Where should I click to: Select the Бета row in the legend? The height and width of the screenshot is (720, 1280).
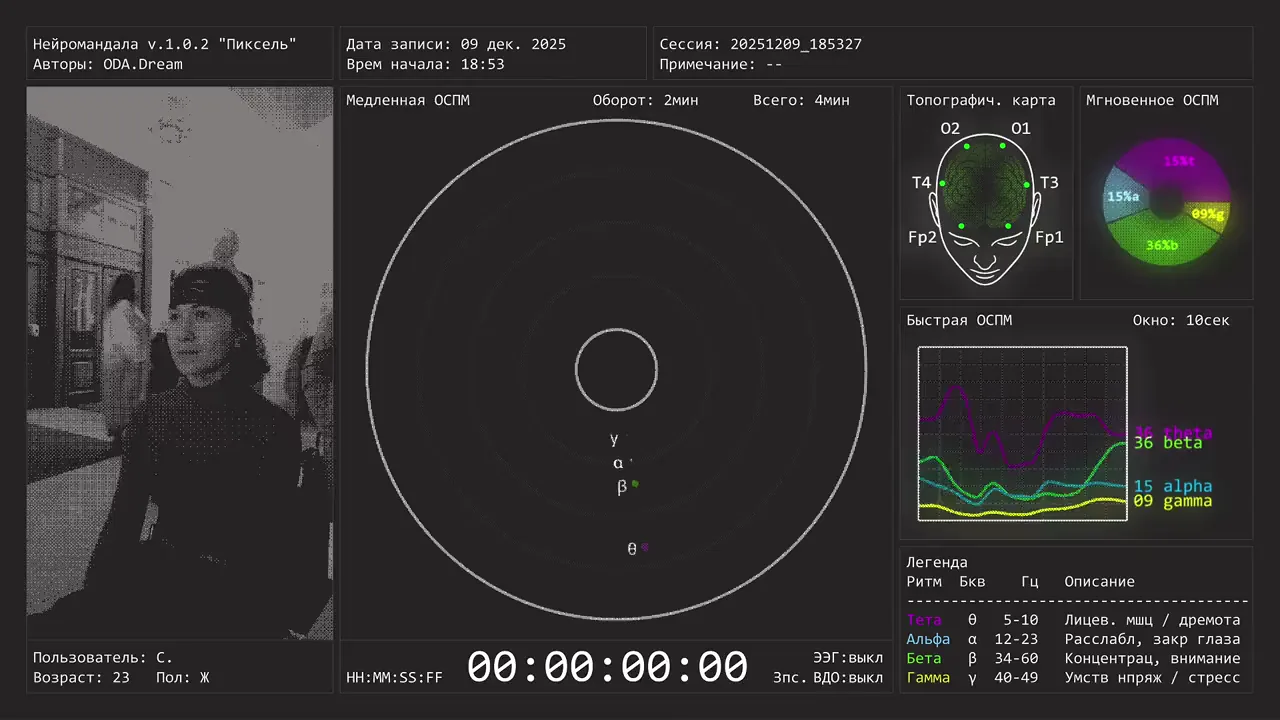coord(1074,658)
